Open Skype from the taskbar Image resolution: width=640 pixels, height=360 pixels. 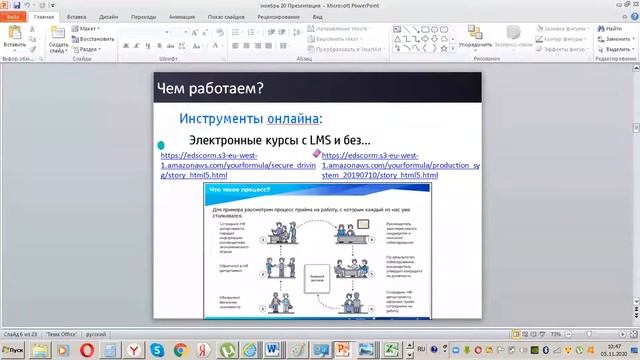click(x=157, y=350)
